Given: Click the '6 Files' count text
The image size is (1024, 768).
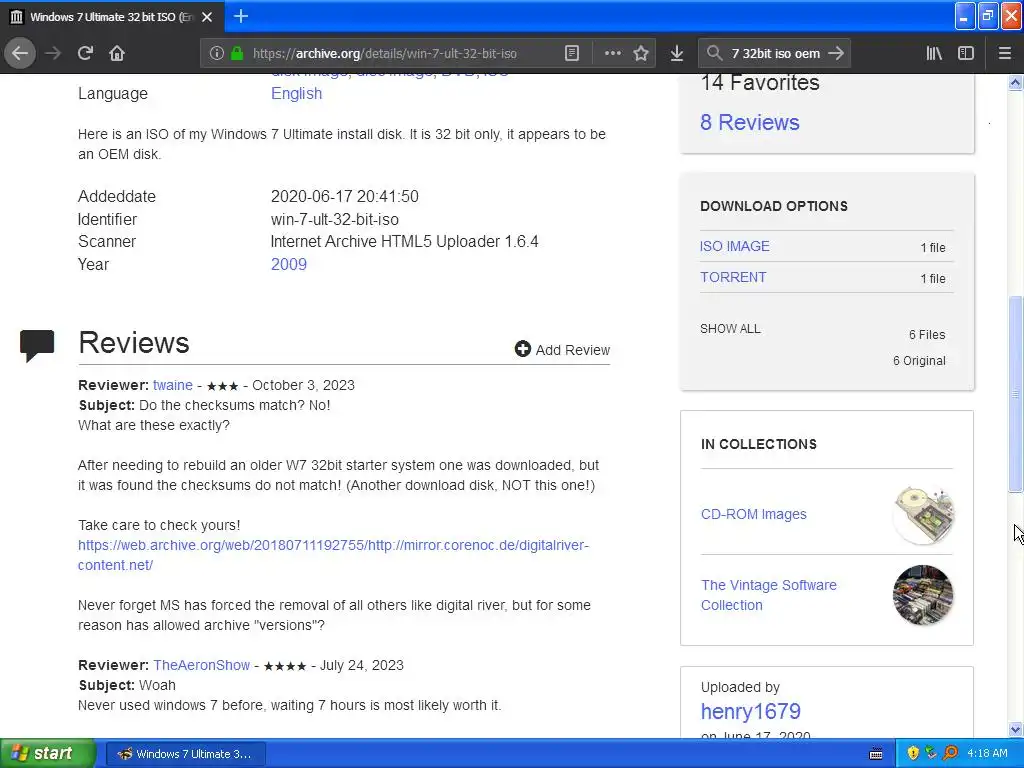Looking at the screenshot, I should (927, 334).
